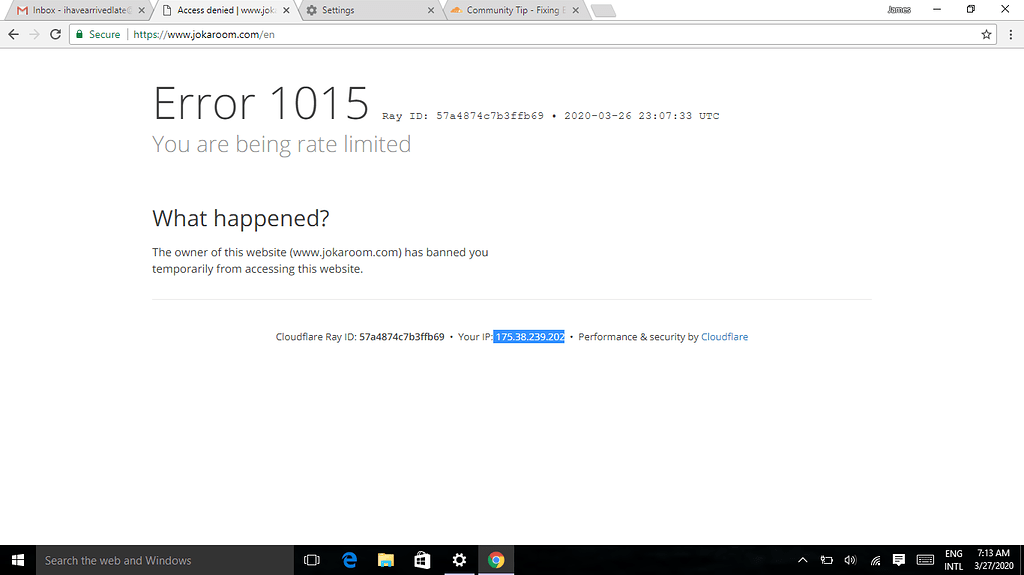The height and width of the screenshot is (575, 1024).
Task: Open the Chrome three-dot menu
Action: pos(1011,35)
